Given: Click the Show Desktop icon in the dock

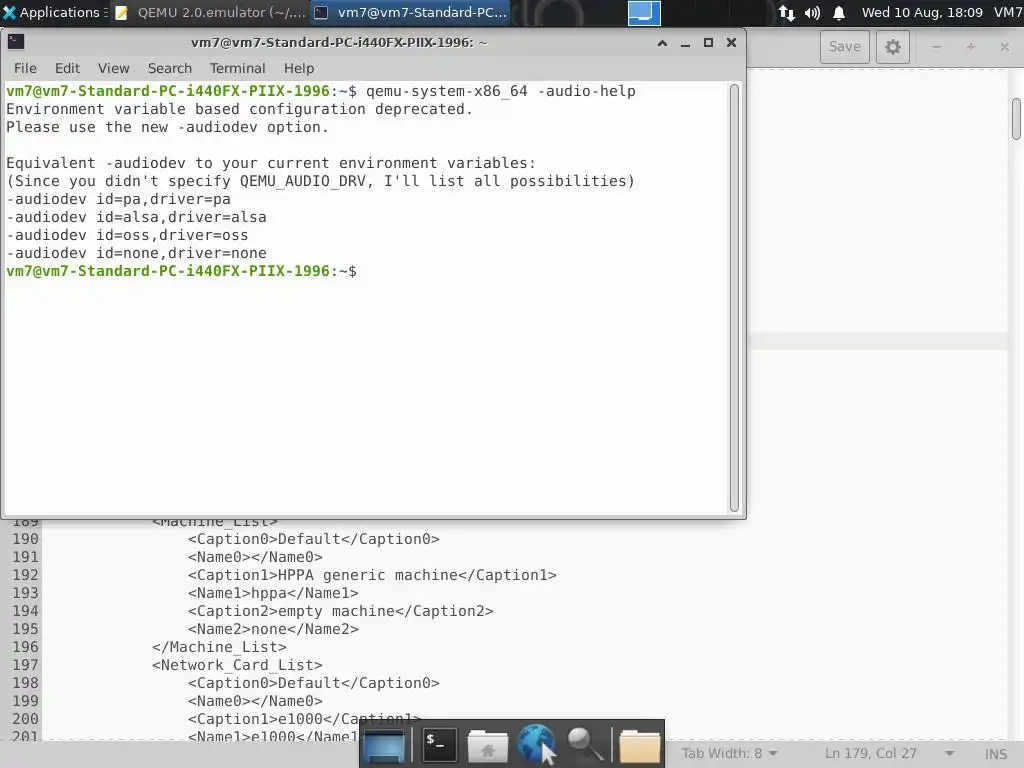Looking at the screenshot, I should (383, 745).
